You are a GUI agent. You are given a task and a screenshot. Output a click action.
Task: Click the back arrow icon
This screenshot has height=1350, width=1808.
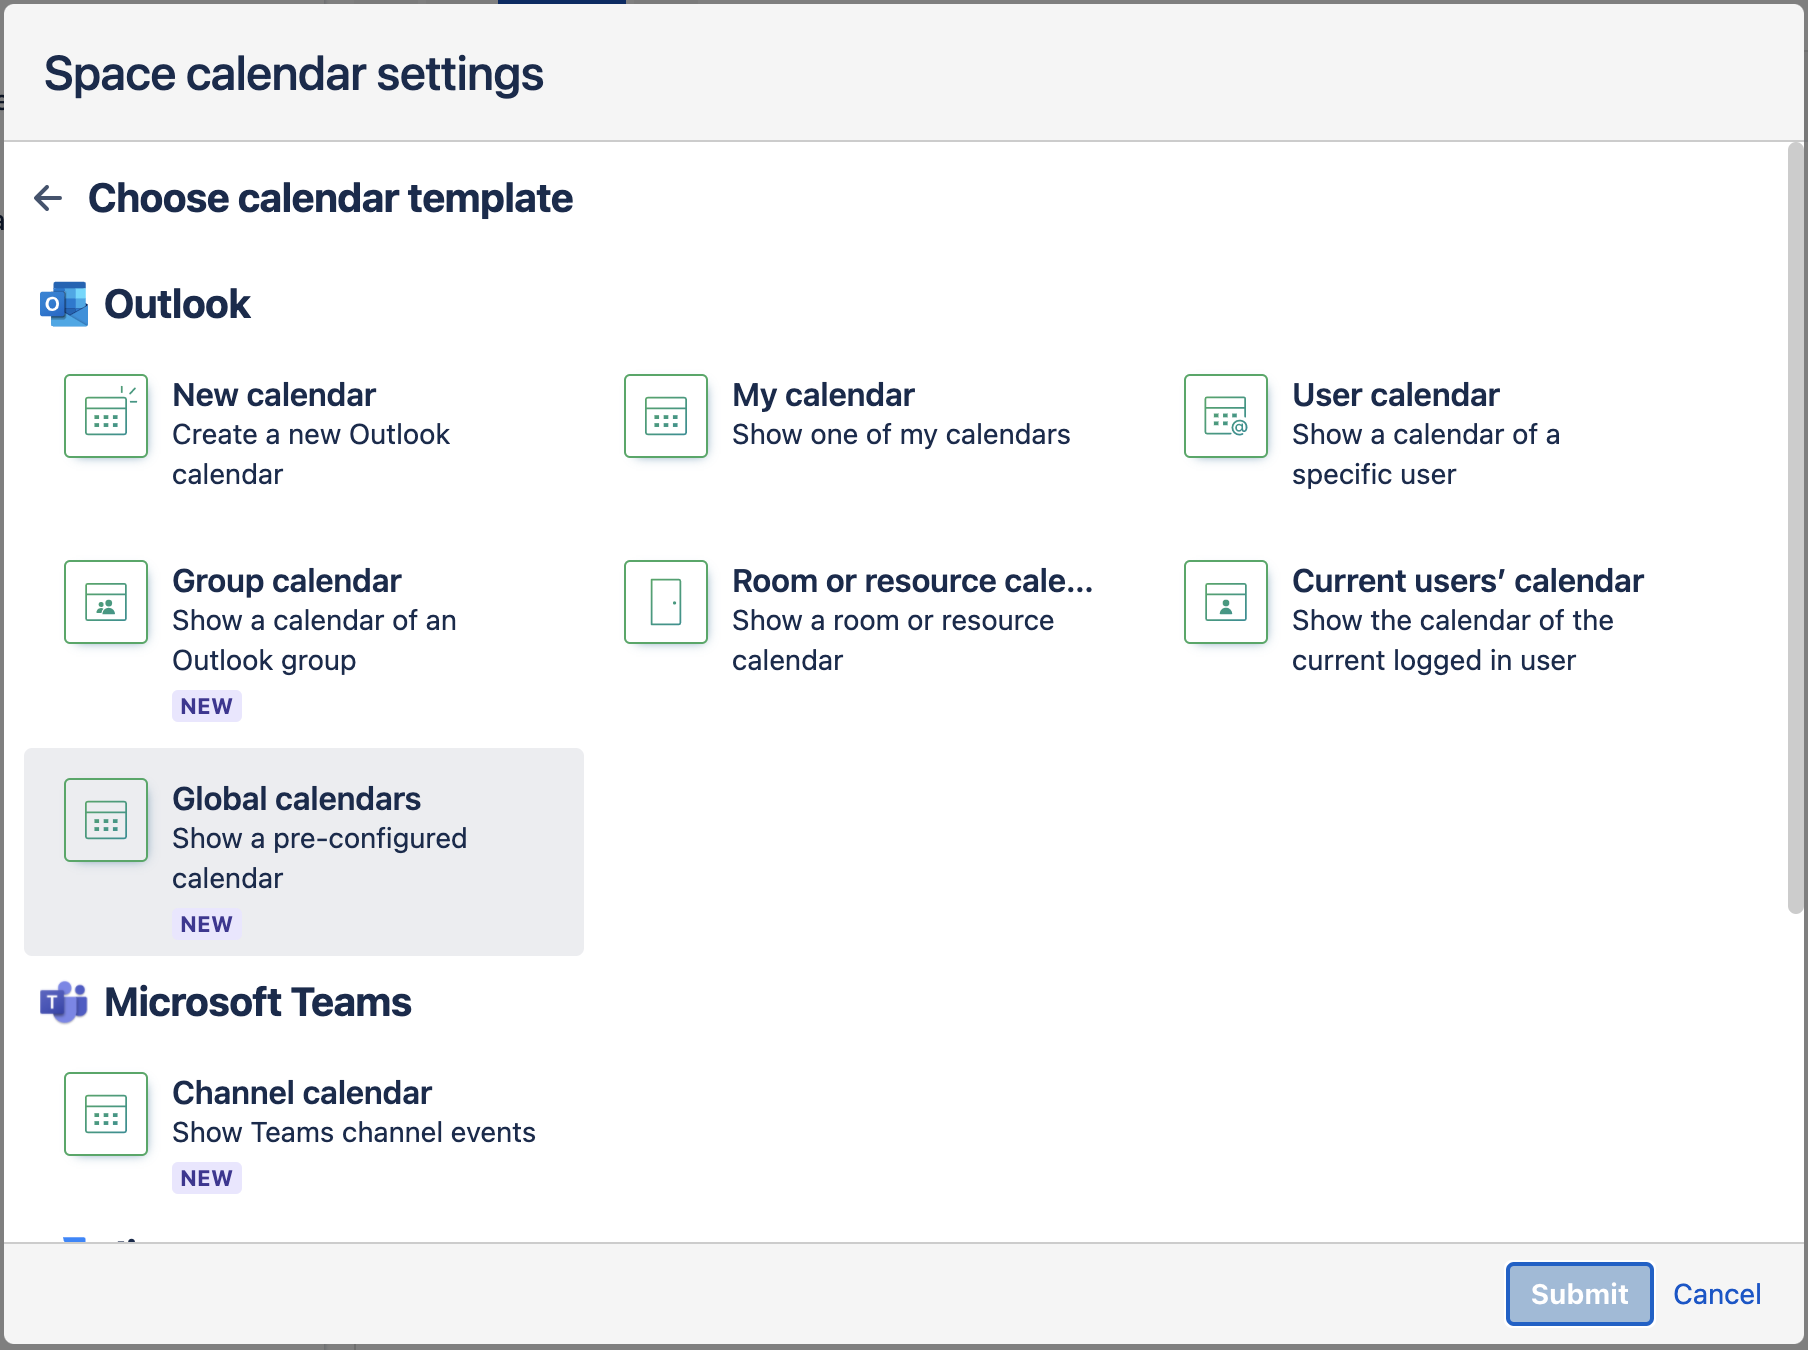48,198
